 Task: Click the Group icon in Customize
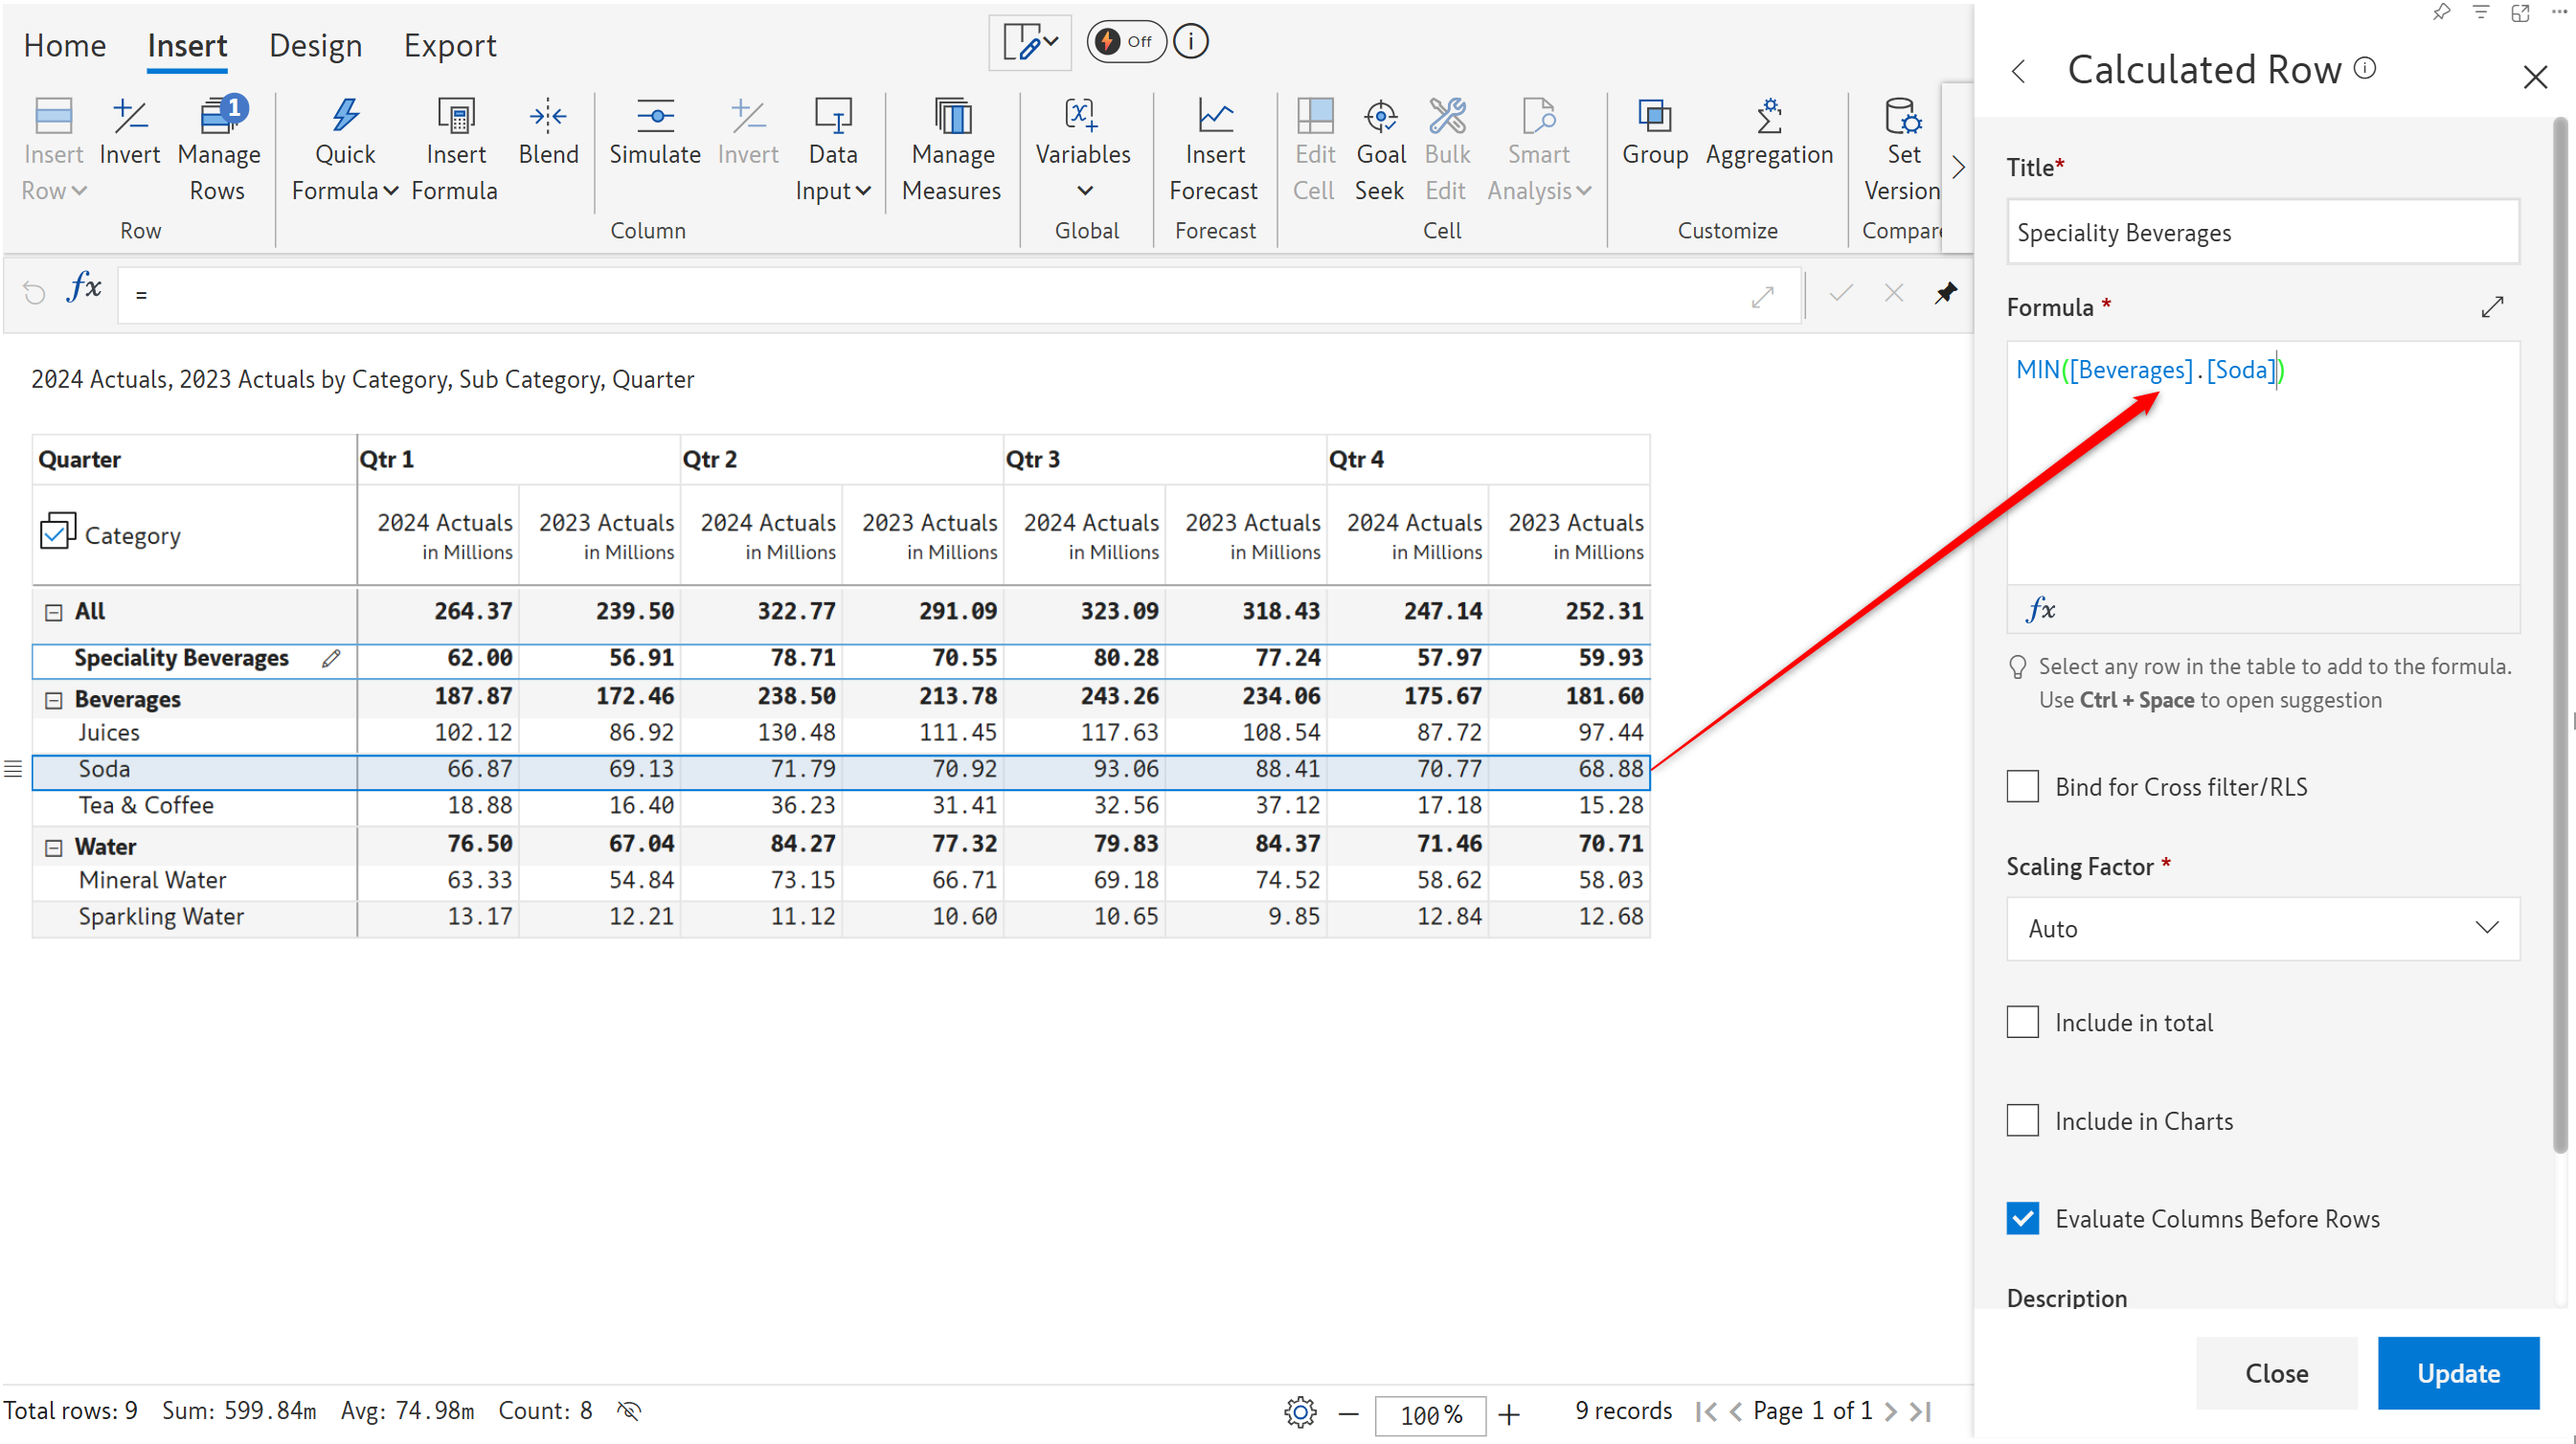click(x=1654, y=118)
